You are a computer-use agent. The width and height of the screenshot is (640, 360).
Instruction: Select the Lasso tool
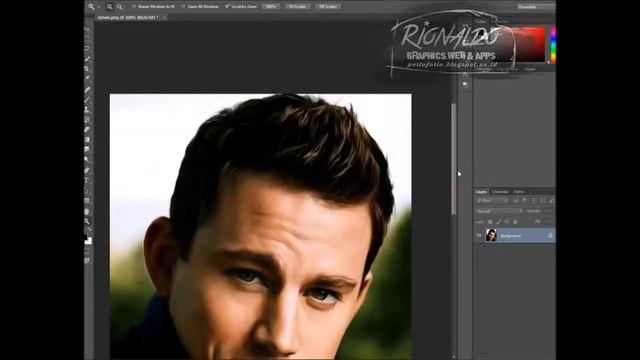pyautogui.click(x=88, y=48)
